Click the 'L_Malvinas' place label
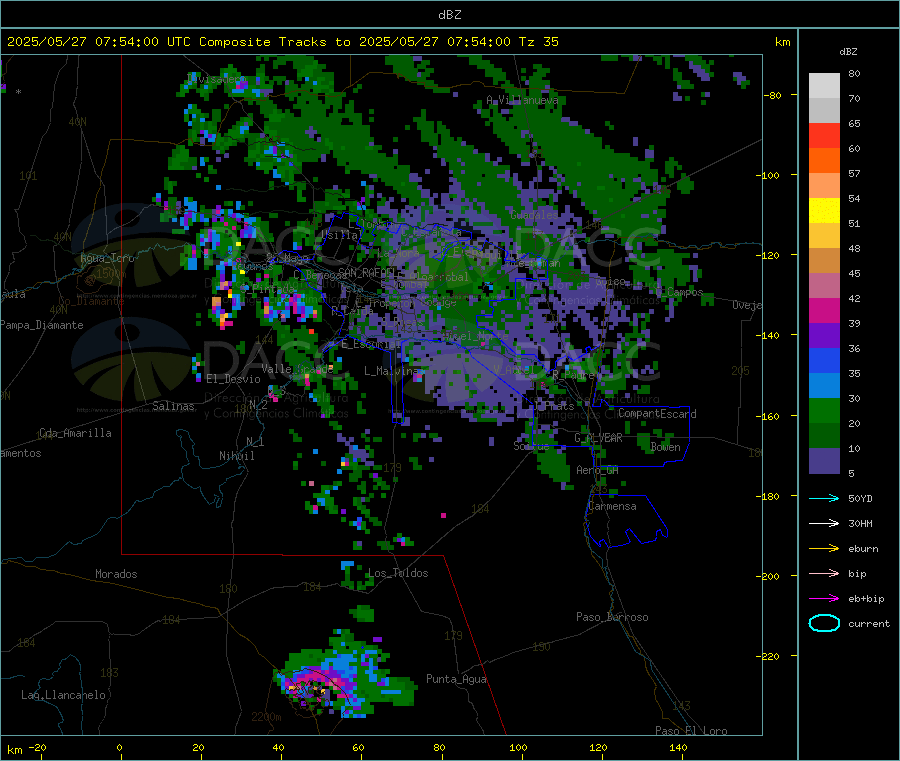The height and width of the screenshot is (761, 900). tap(394, 371)
